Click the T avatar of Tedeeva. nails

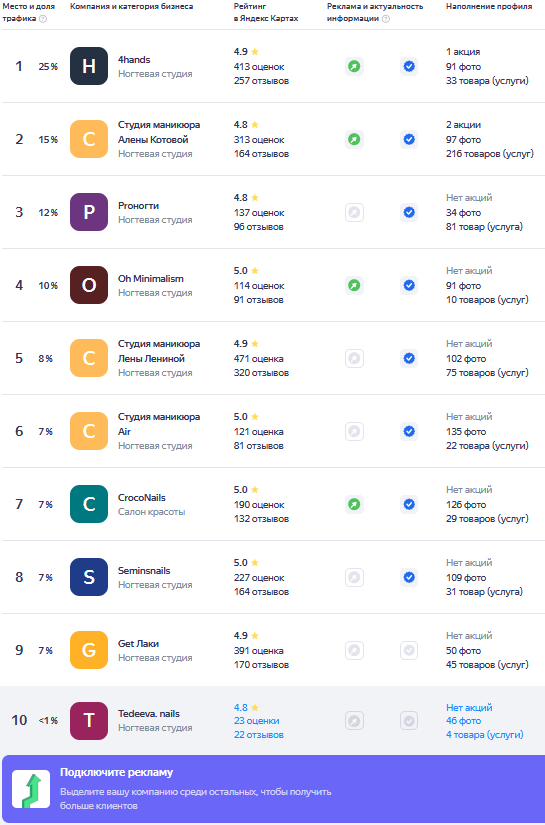89,721
